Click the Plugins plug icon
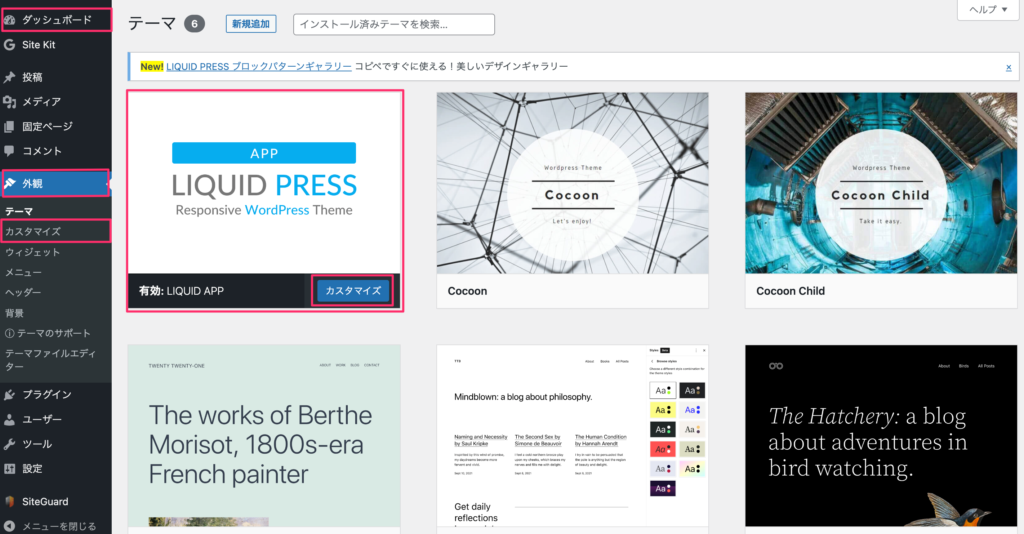This screenshot has width=1024, height=534. [x=10, y=394]
